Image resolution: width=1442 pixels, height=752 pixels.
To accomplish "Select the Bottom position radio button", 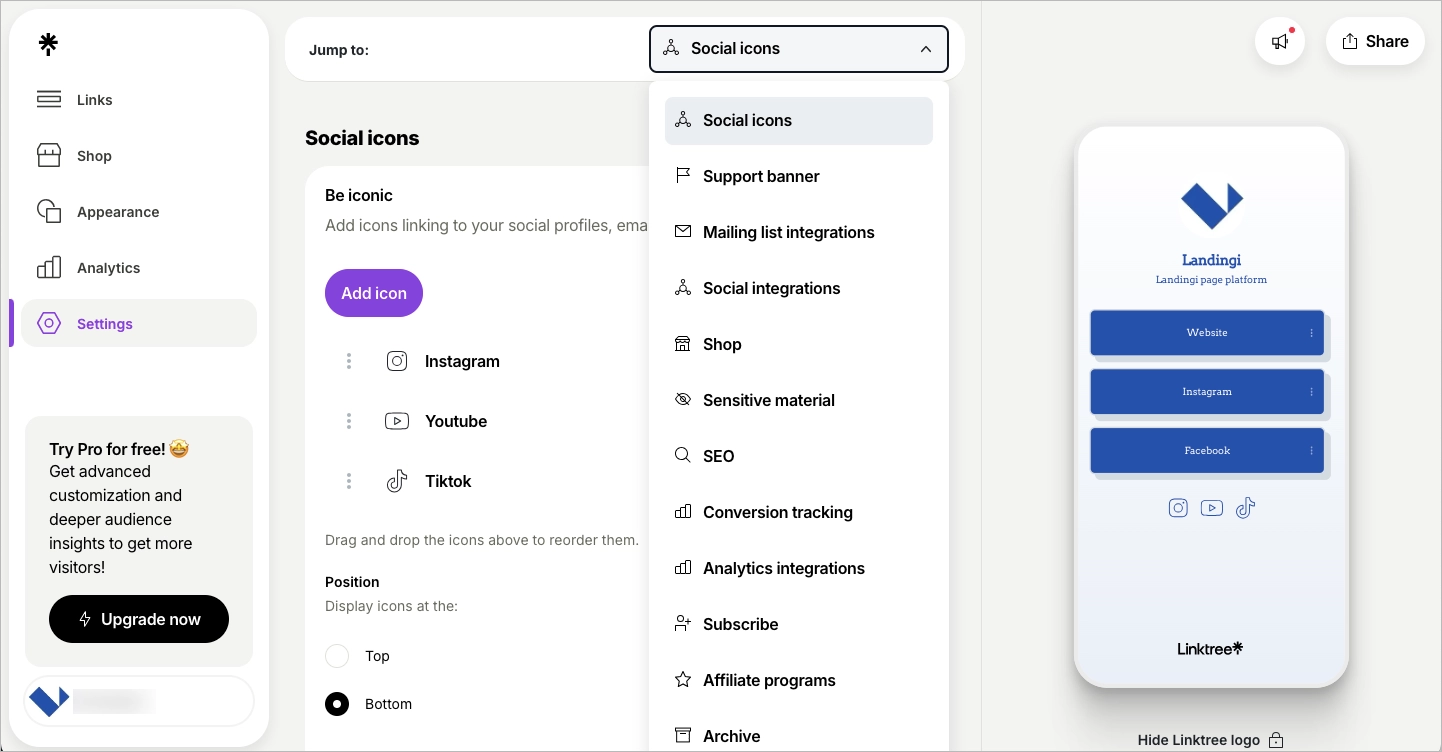I will tap(337, 704).
